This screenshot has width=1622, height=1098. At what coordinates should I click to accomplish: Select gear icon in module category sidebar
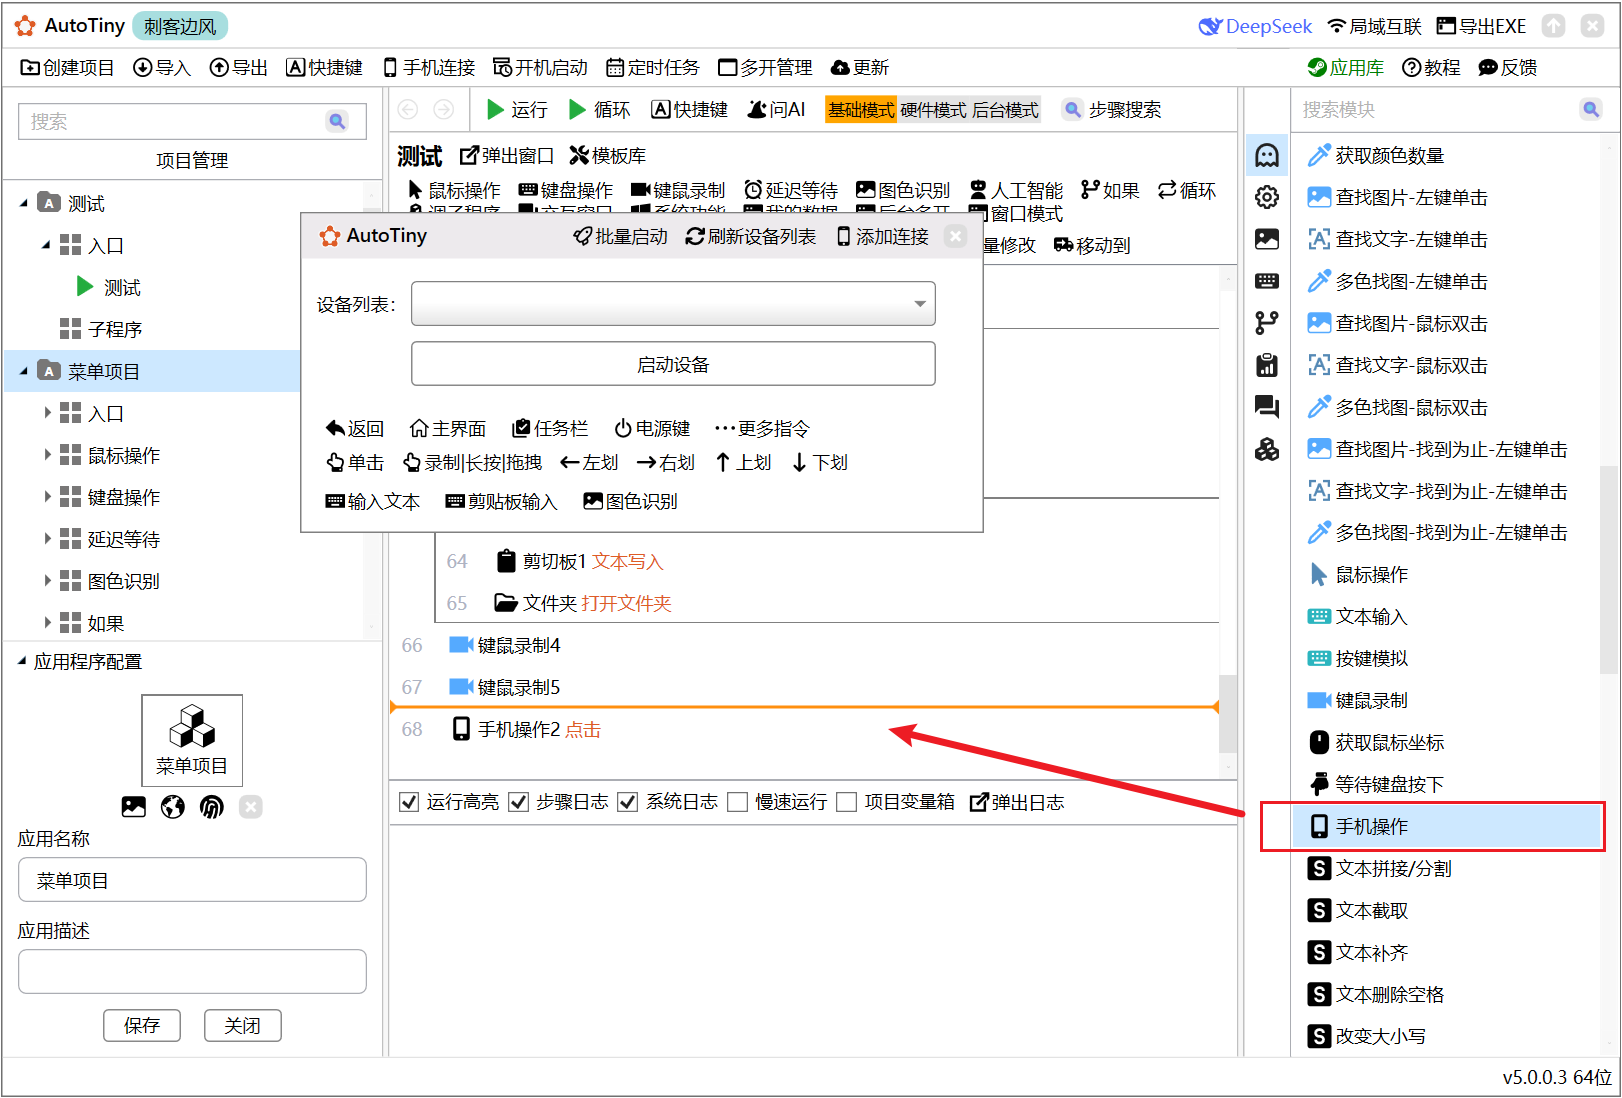click(1267, 198)
